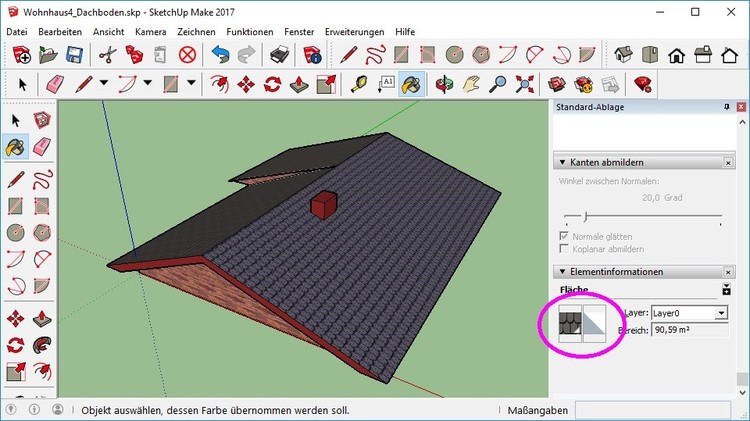Select the Pan hand tool
This screenshot has height=421, width=750.
(471, 84)
